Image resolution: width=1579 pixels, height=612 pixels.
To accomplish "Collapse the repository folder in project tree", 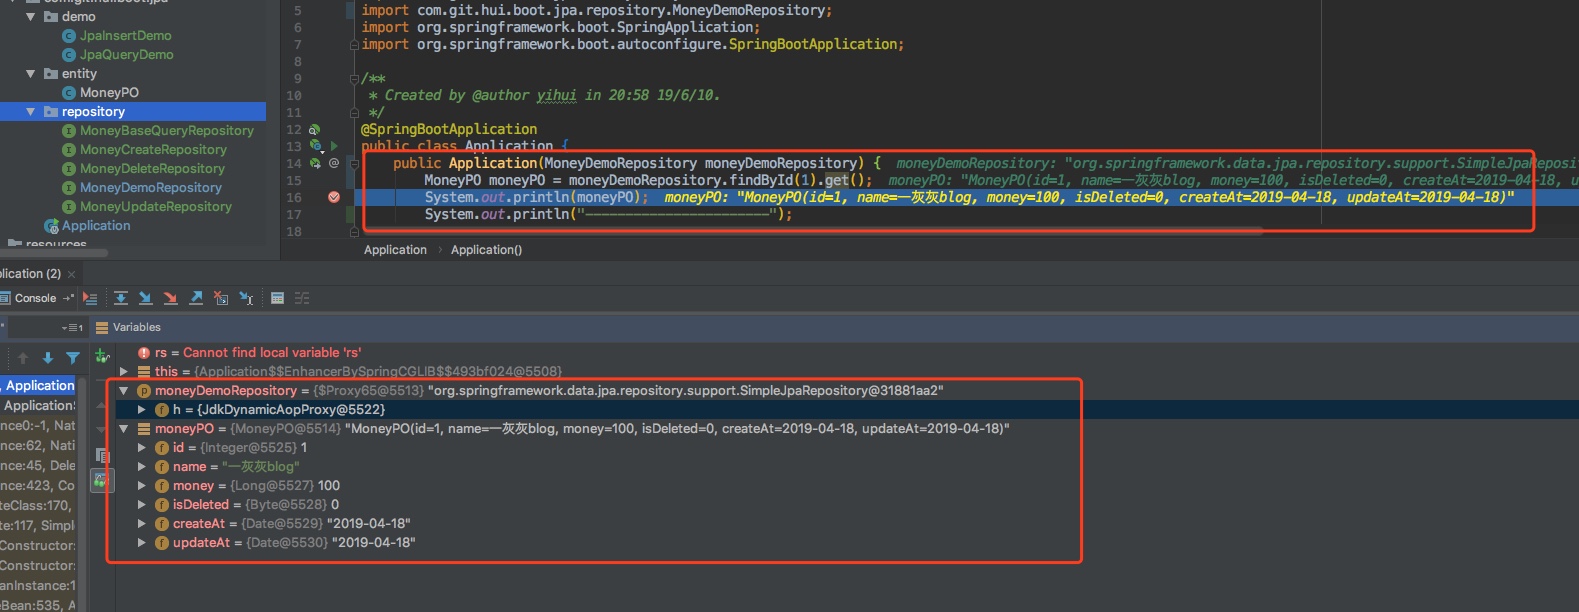I will click(x=30, y=112).
